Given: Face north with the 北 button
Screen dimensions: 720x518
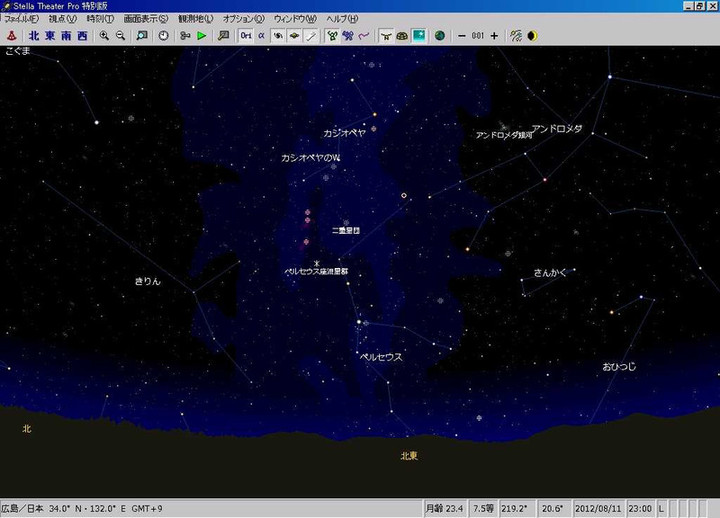Looking at the screenshot, I should [34, 36].
